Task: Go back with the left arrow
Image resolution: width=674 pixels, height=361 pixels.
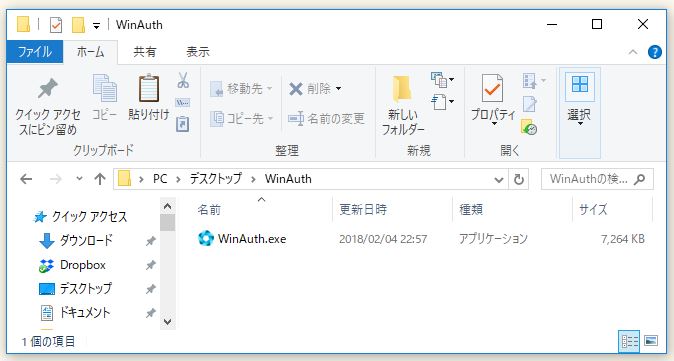Action: coord(26,179)
